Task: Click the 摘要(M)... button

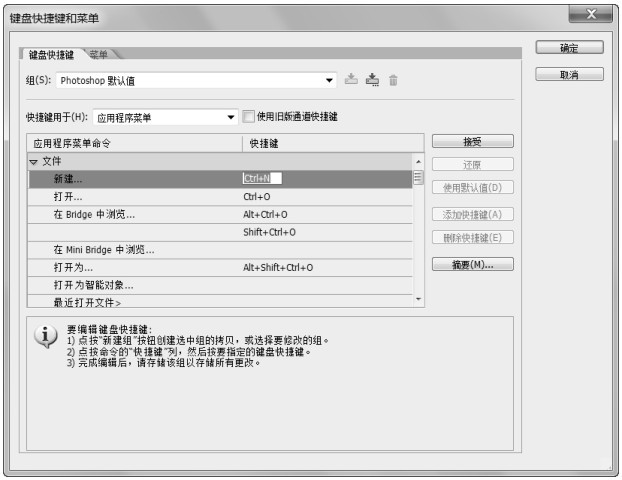Action: (x=472, y=265)
